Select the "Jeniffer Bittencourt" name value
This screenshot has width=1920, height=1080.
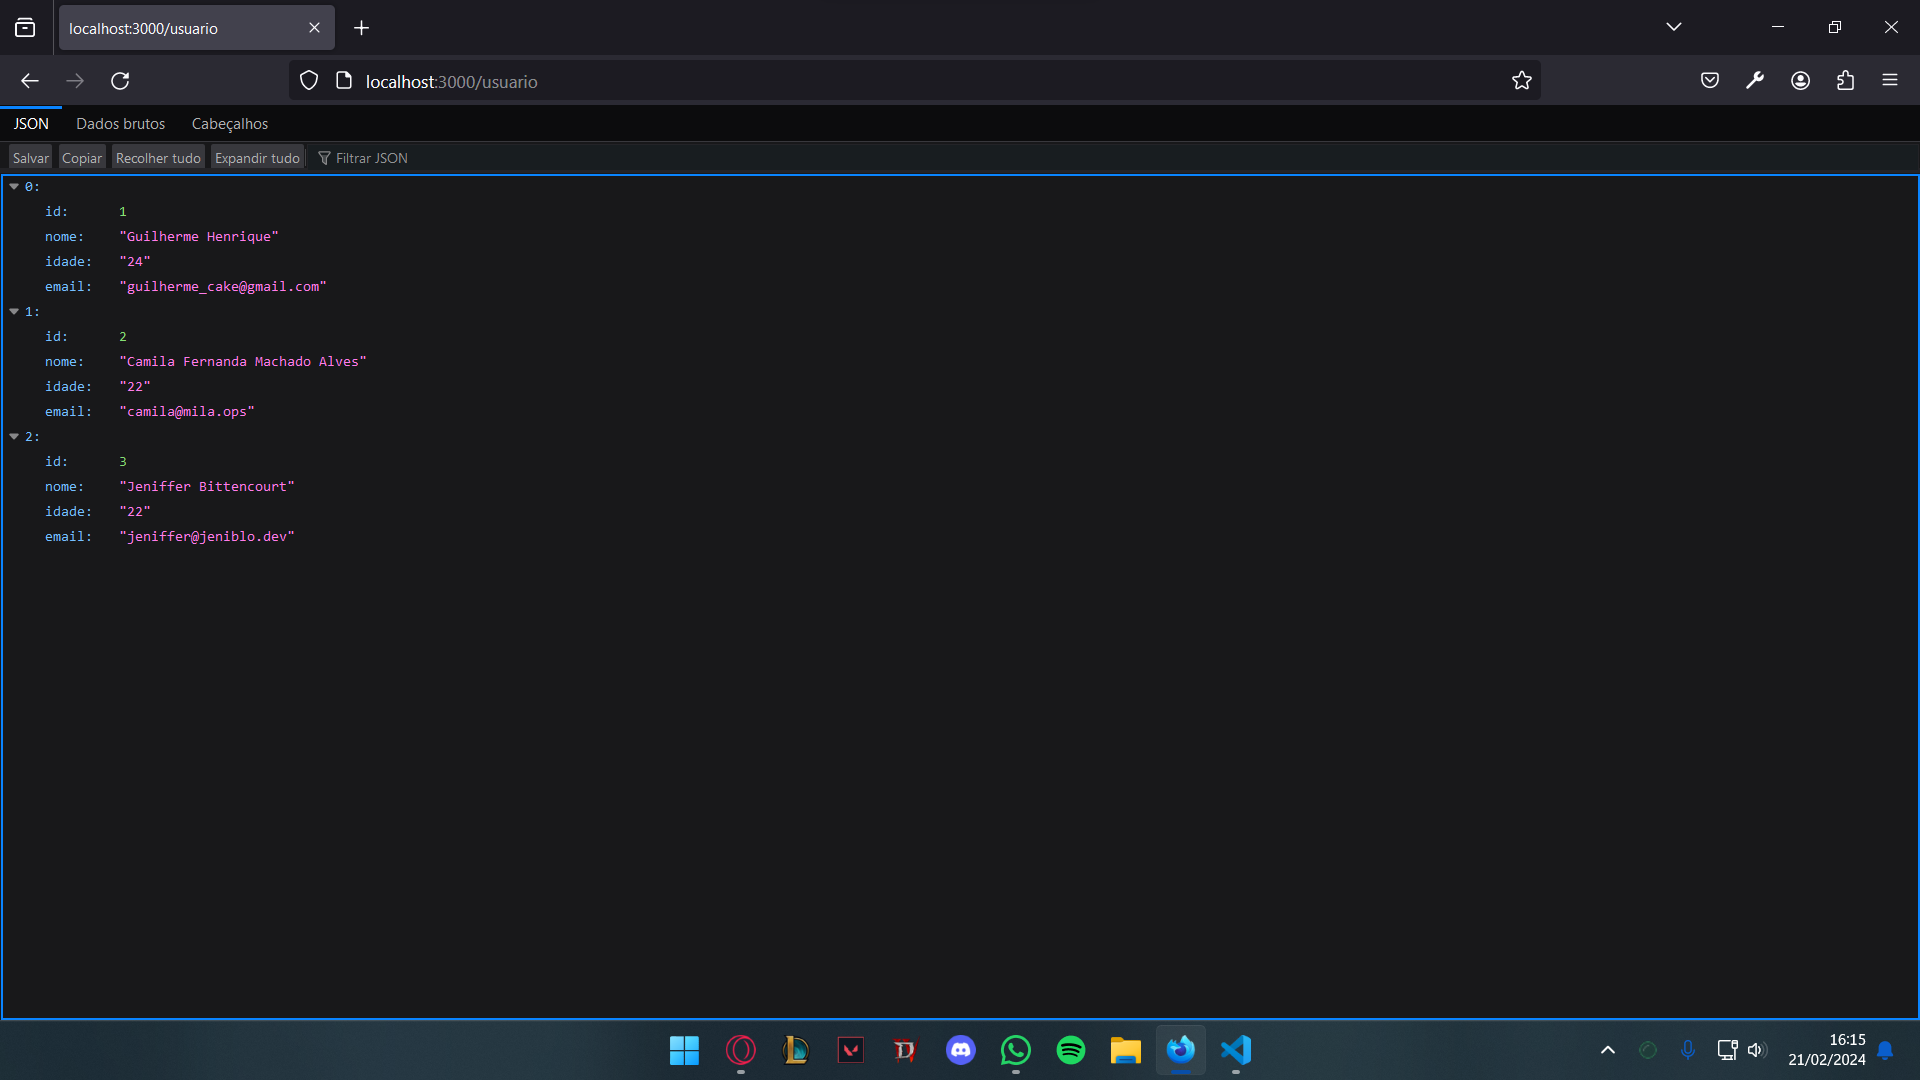coord(207,487)
